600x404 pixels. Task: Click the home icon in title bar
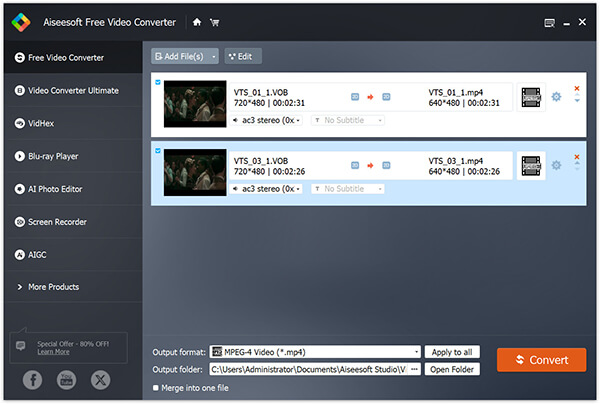[x=197, y=22]
